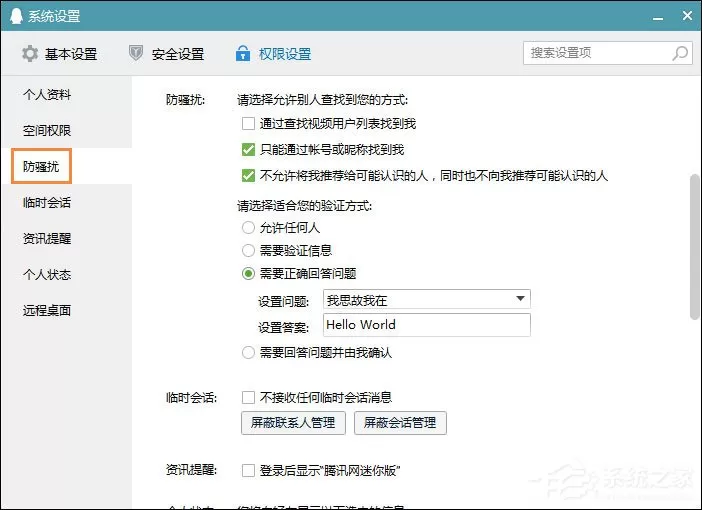Select 个人资料 in the sidebar
702x510 pixels.
66,94
